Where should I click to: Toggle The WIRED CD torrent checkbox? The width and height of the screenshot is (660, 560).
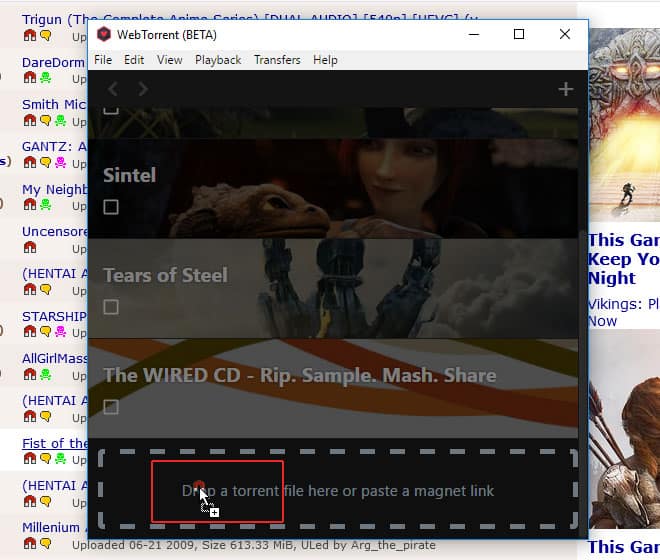pyautogui.click(x=111, y=407)
